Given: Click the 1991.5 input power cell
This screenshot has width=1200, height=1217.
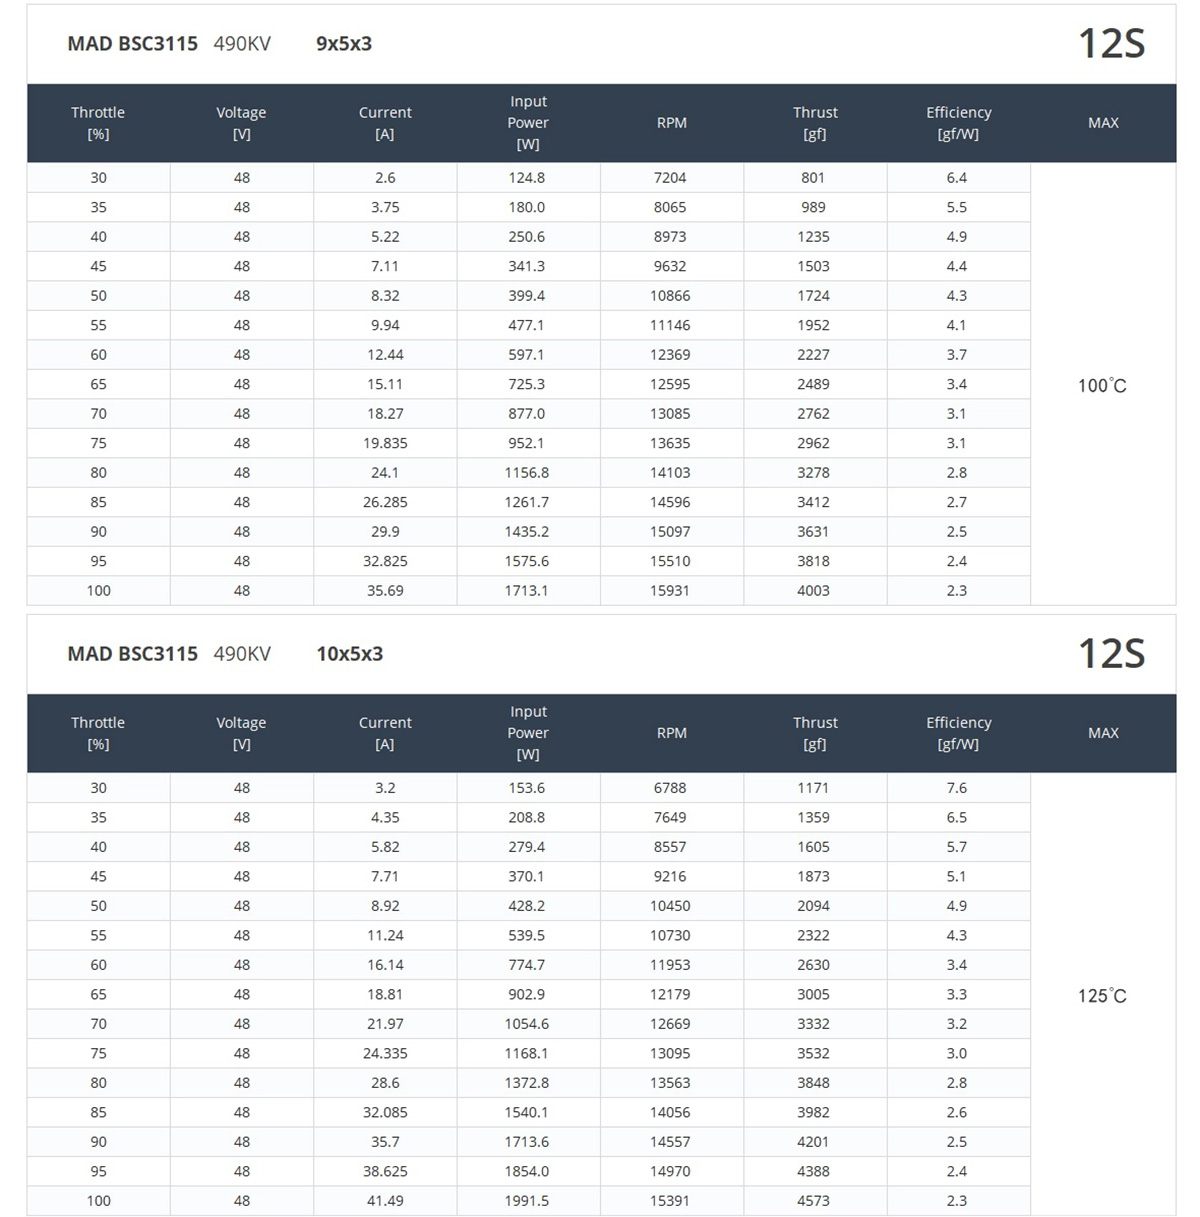Looking at the screenshot, I should tap(526, 1201).
